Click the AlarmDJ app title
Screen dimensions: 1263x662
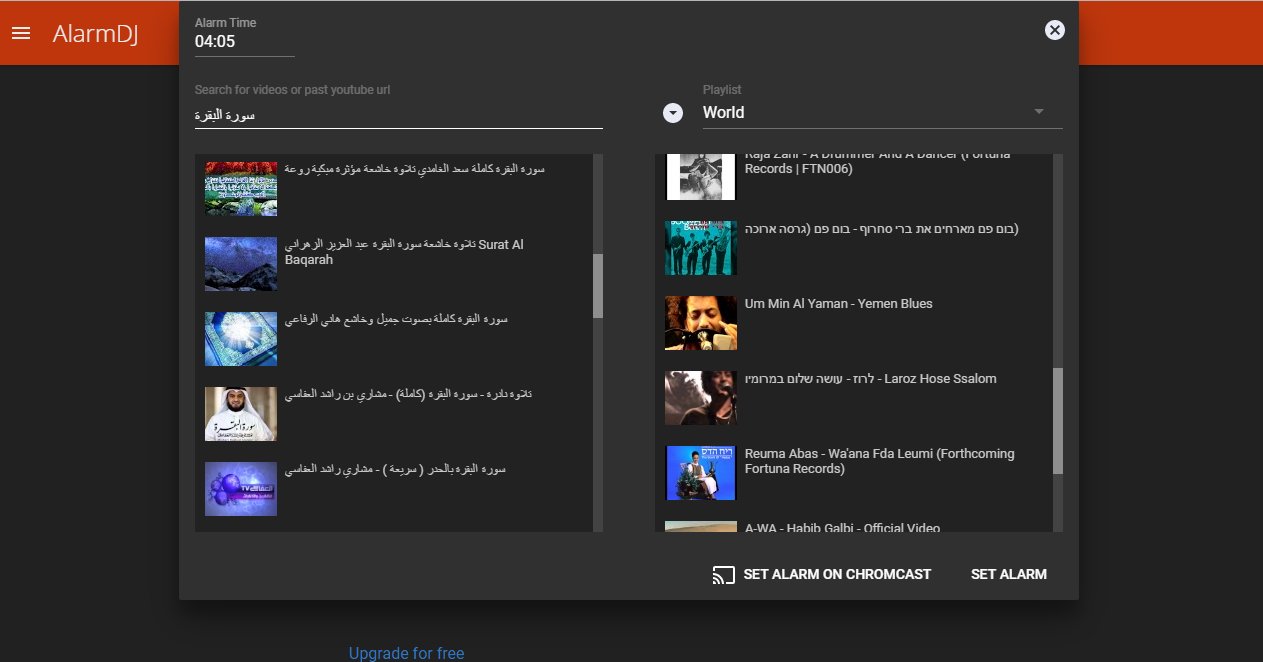pyautogui.click(x=96, y=34)
